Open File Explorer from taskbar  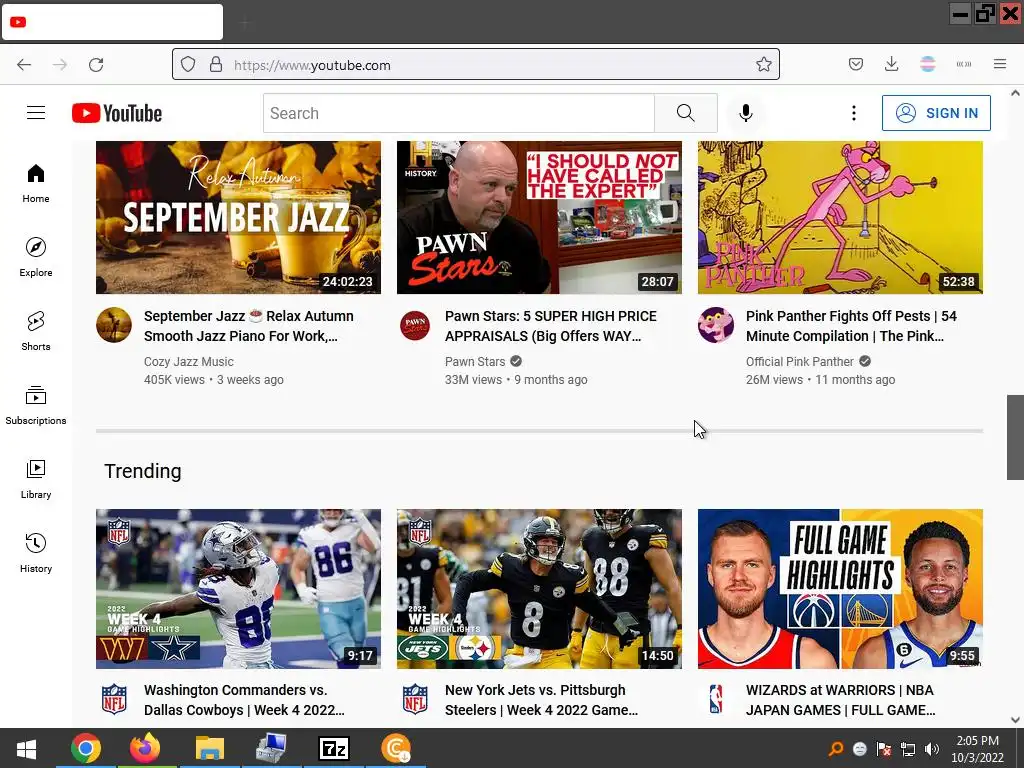click(209, 748)
